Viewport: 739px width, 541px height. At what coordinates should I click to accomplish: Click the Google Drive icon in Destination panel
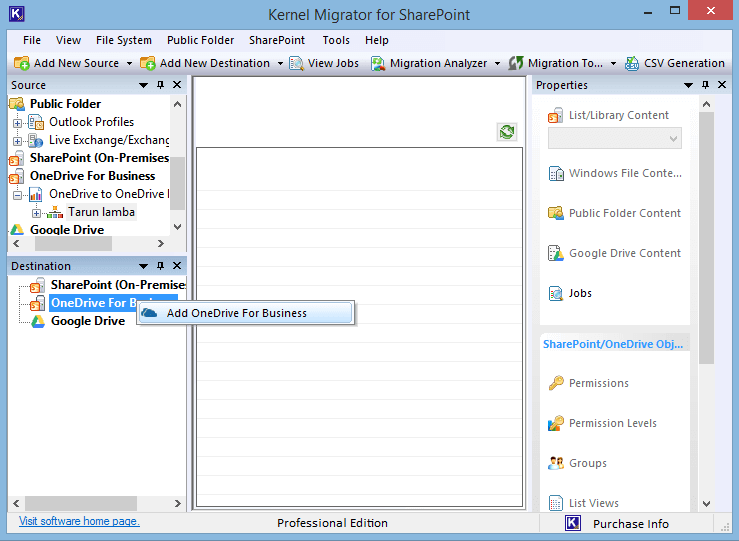point(38,321)
